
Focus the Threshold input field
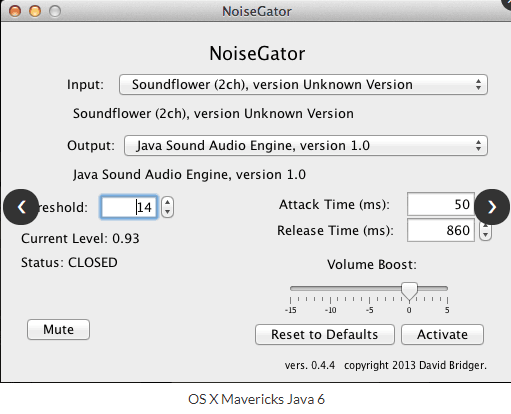(129, 207)
